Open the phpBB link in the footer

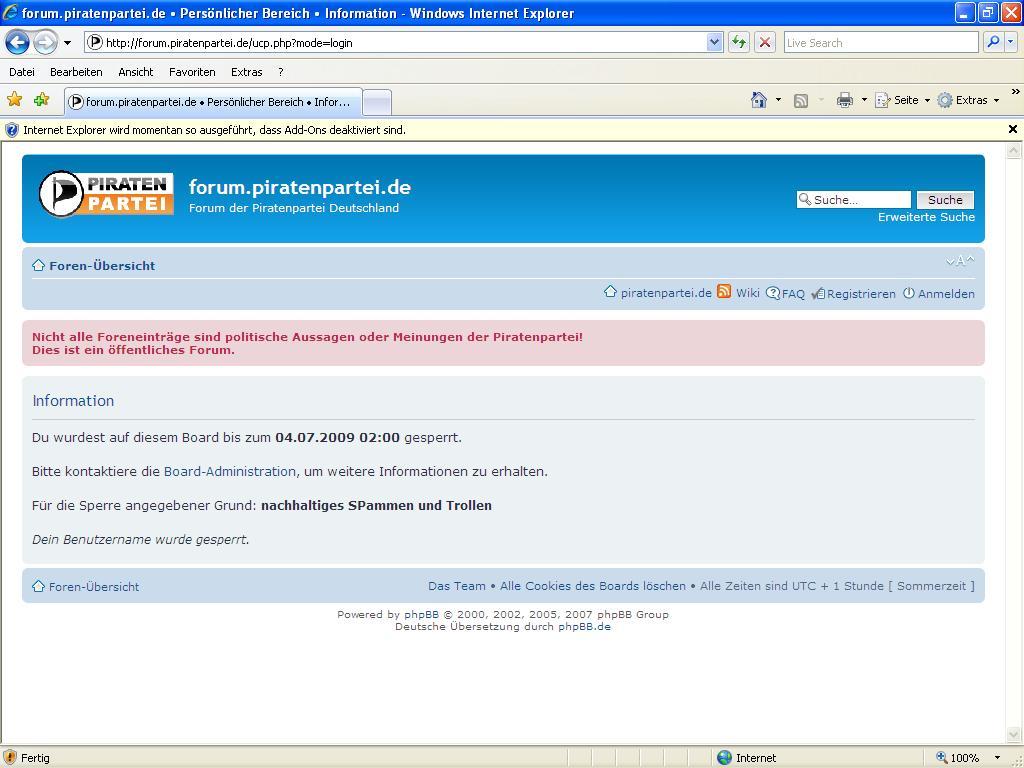pos(422,615)
